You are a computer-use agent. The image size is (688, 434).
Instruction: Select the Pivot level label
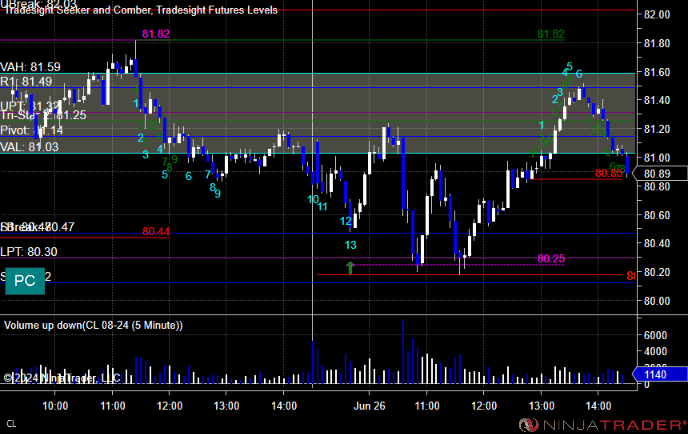point(32,130)
